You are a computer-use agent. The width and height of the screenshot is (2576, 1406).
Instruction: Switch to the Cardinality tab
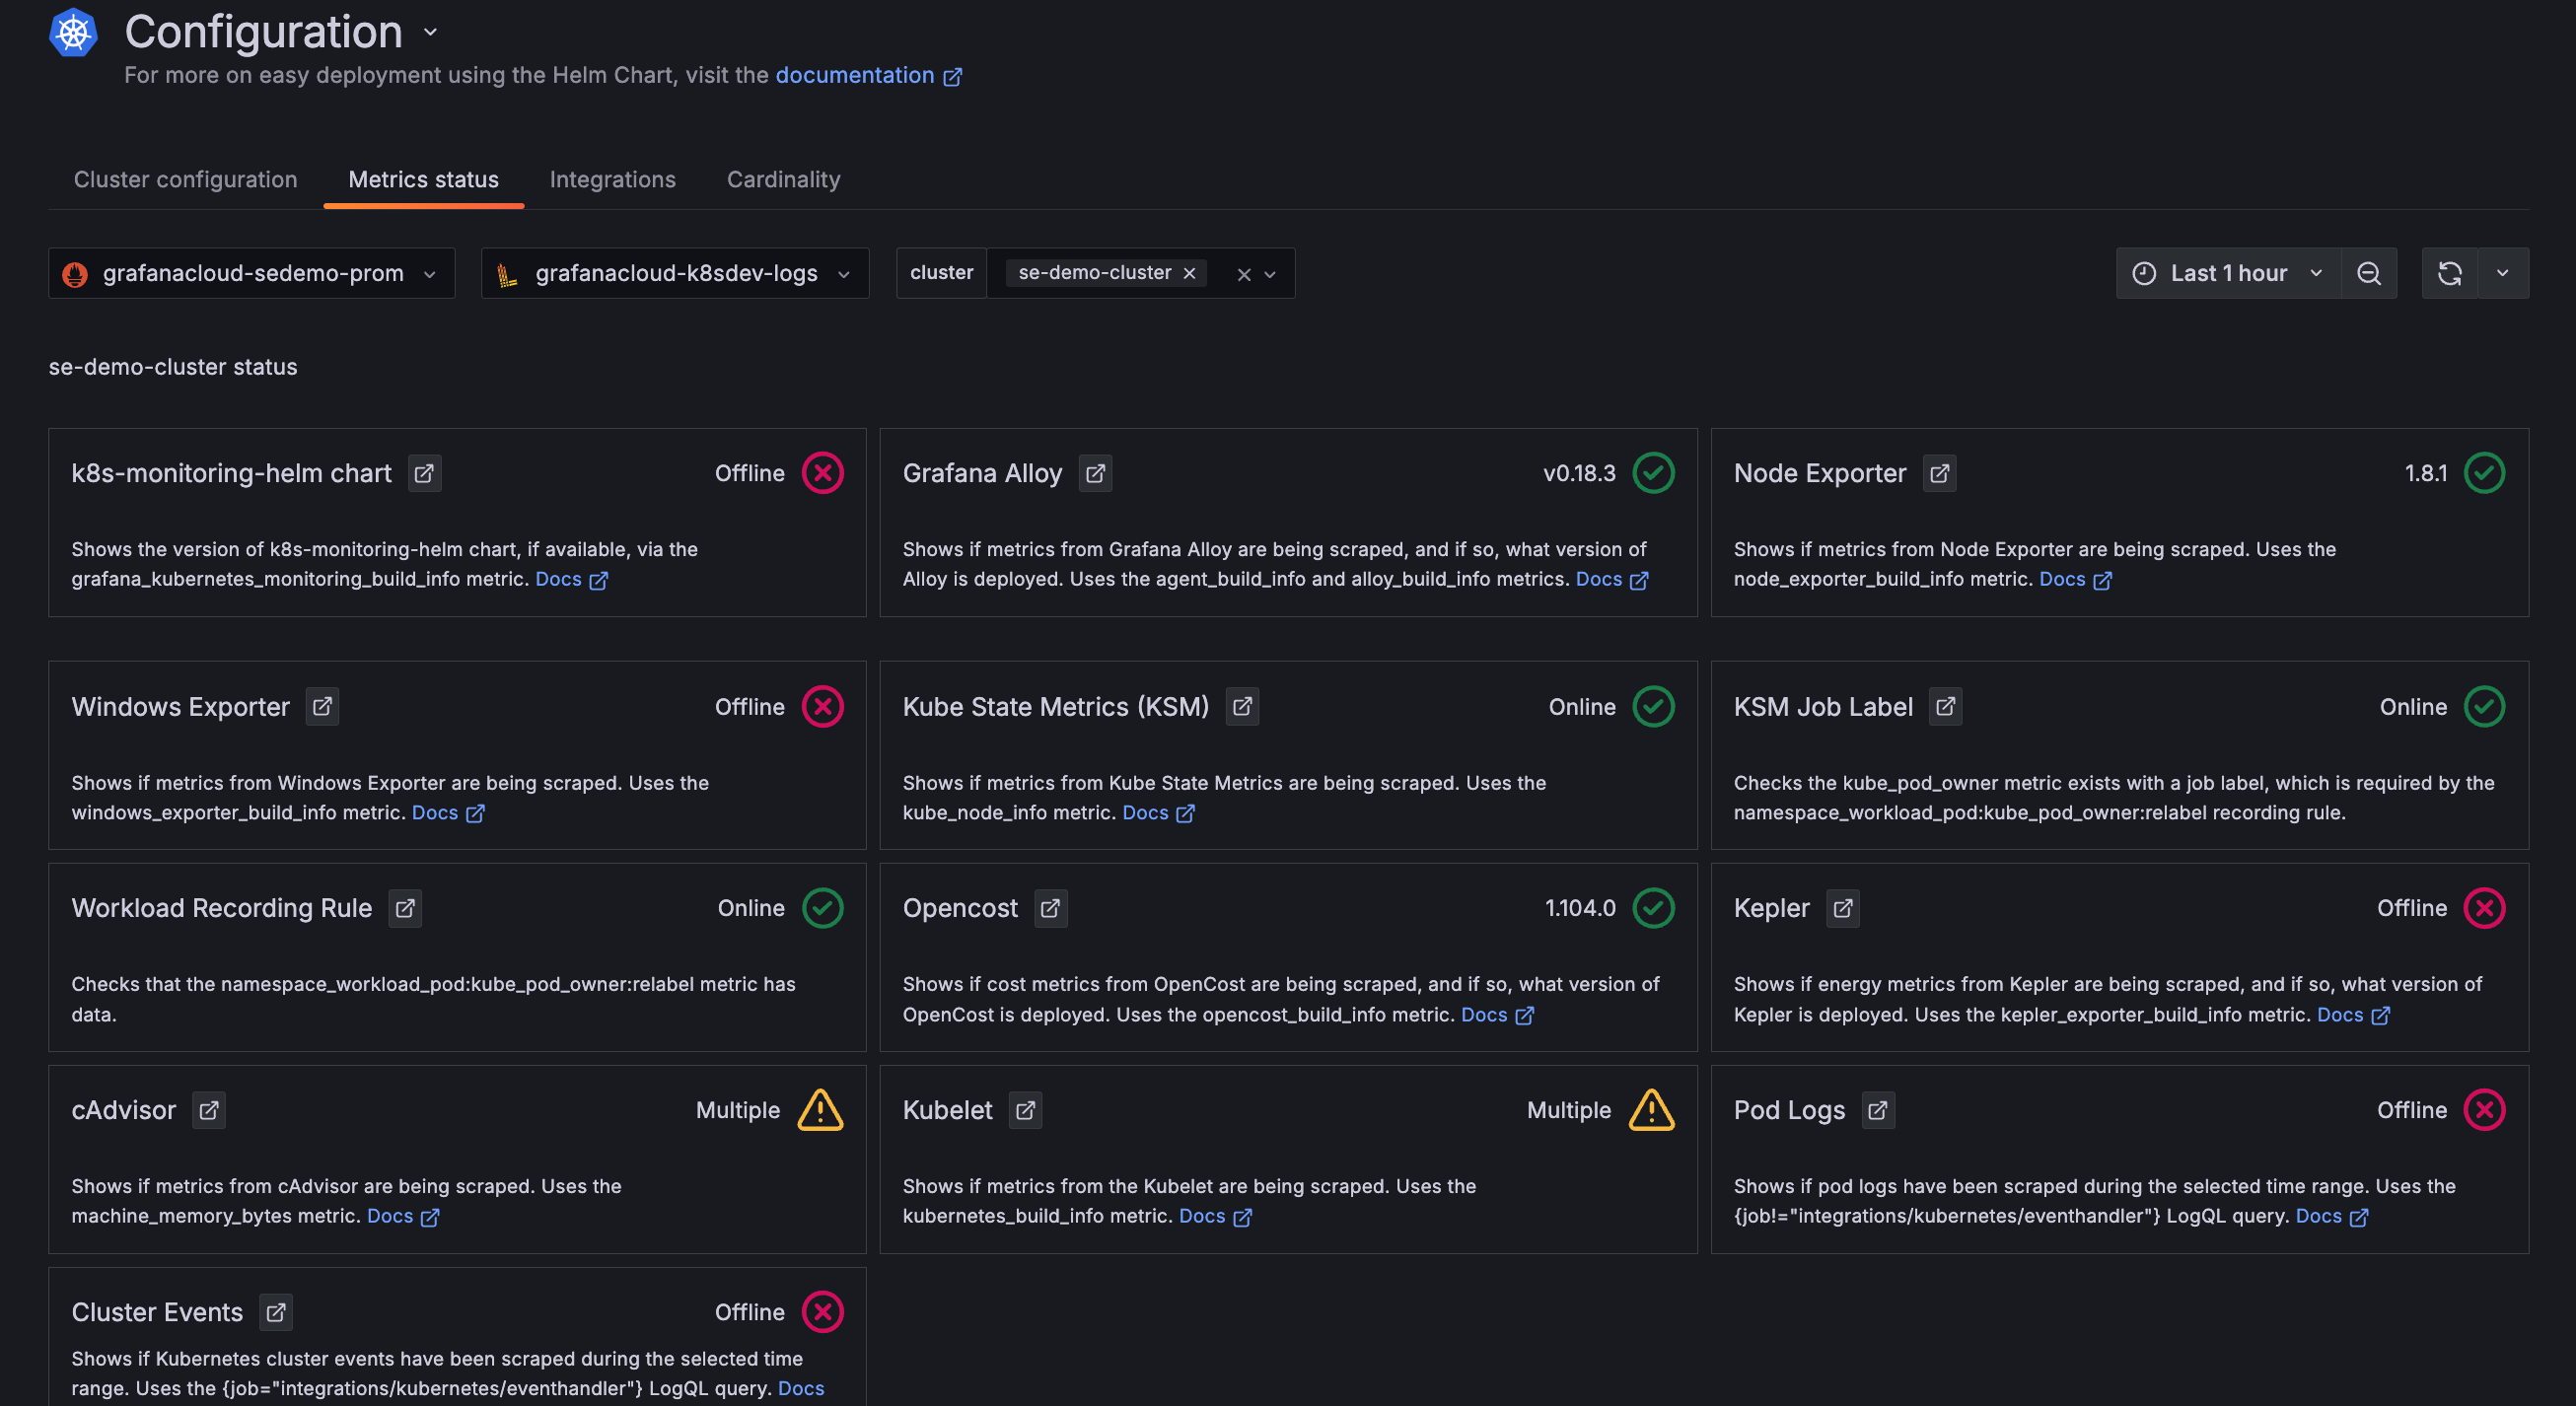783,179
